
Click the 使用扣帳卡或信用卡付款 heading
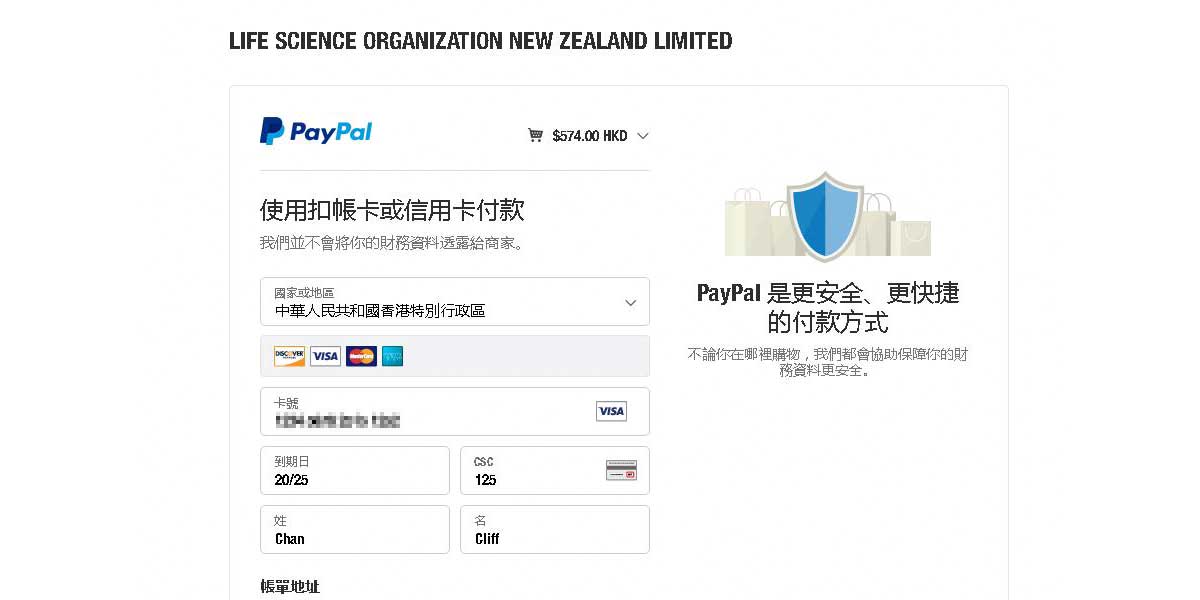[x=392, y=210]
